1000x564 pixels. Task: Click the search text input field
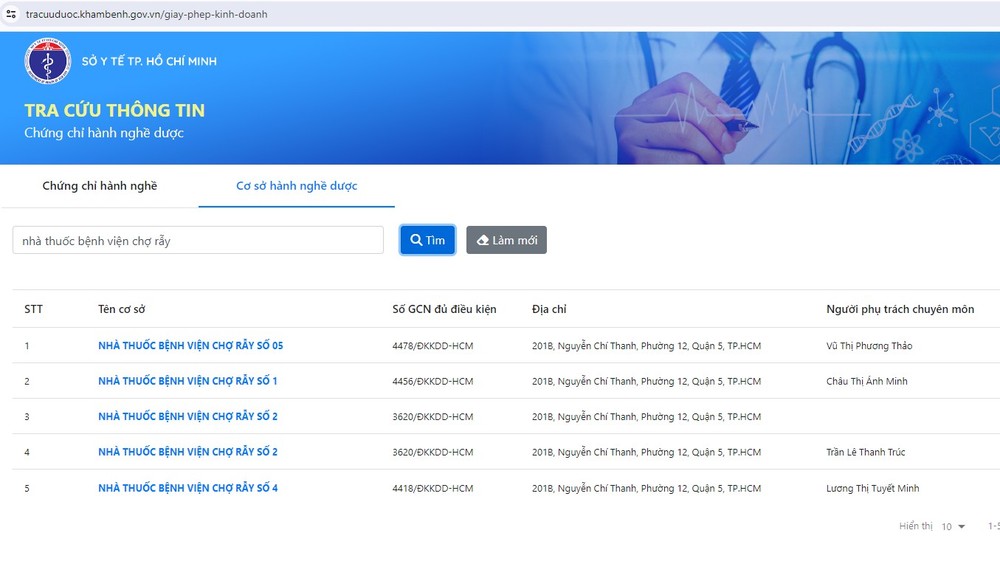tap(198, 241)
